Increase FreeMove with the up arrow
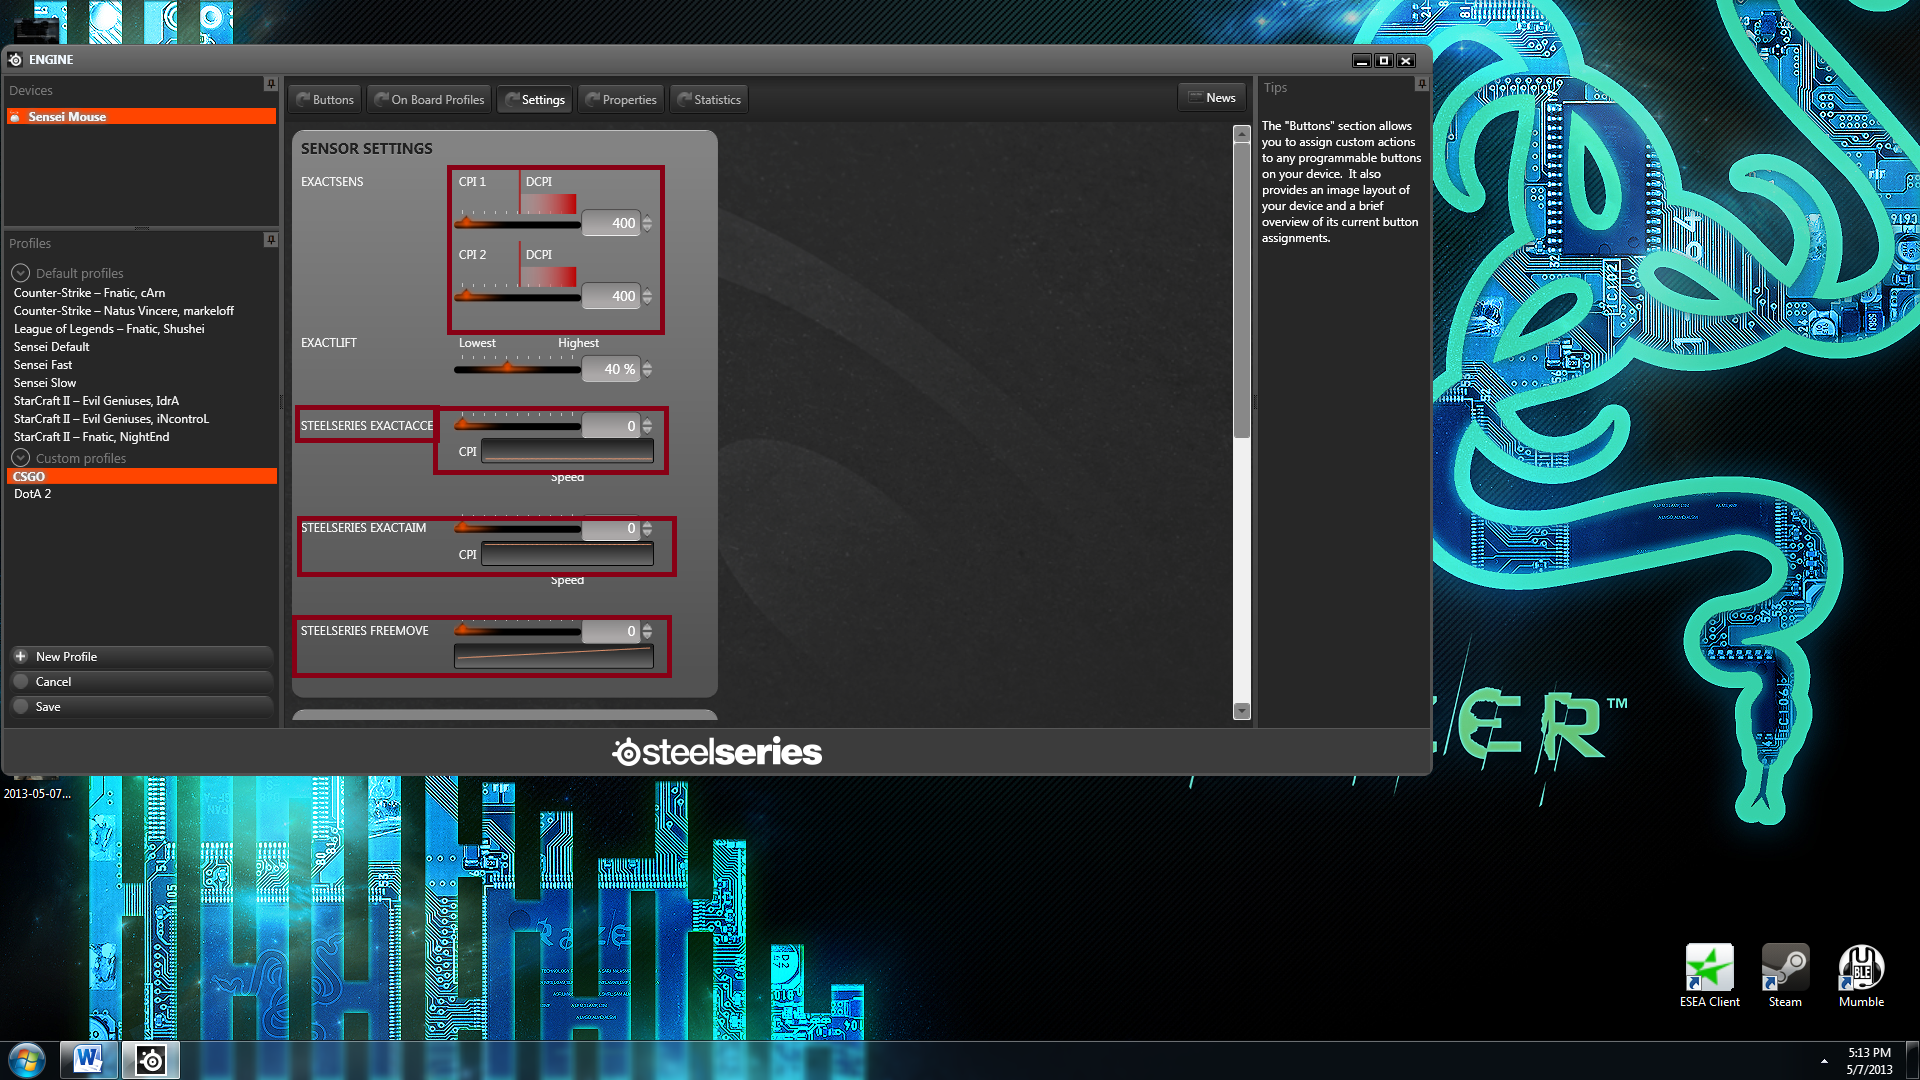The width and height of the screenshot is (1920, 1080). 648,626
